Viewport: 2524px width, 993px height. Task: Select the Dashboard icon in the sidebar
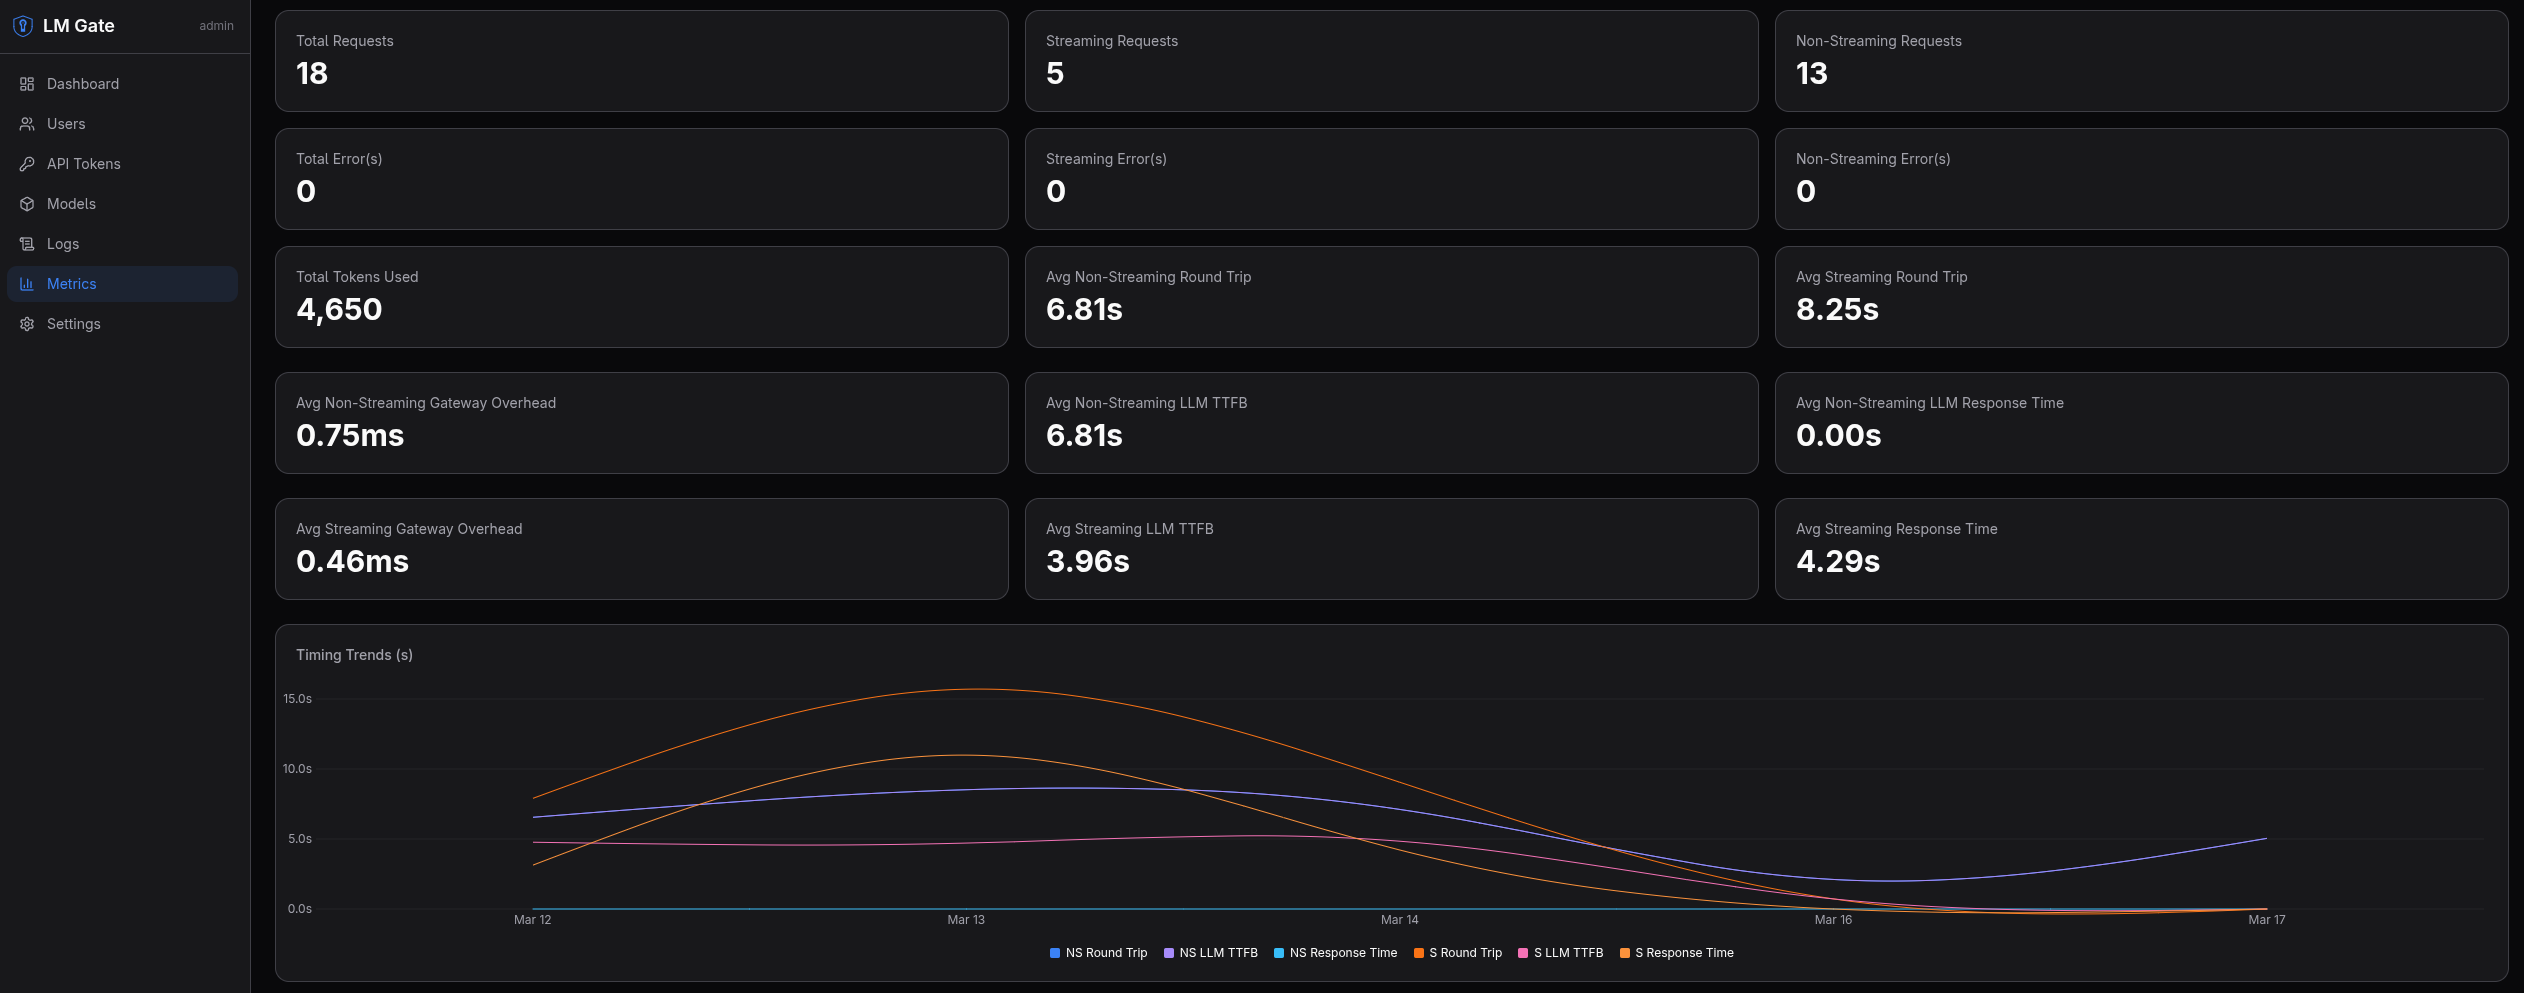pyautogui.click(x=27, y=84)
